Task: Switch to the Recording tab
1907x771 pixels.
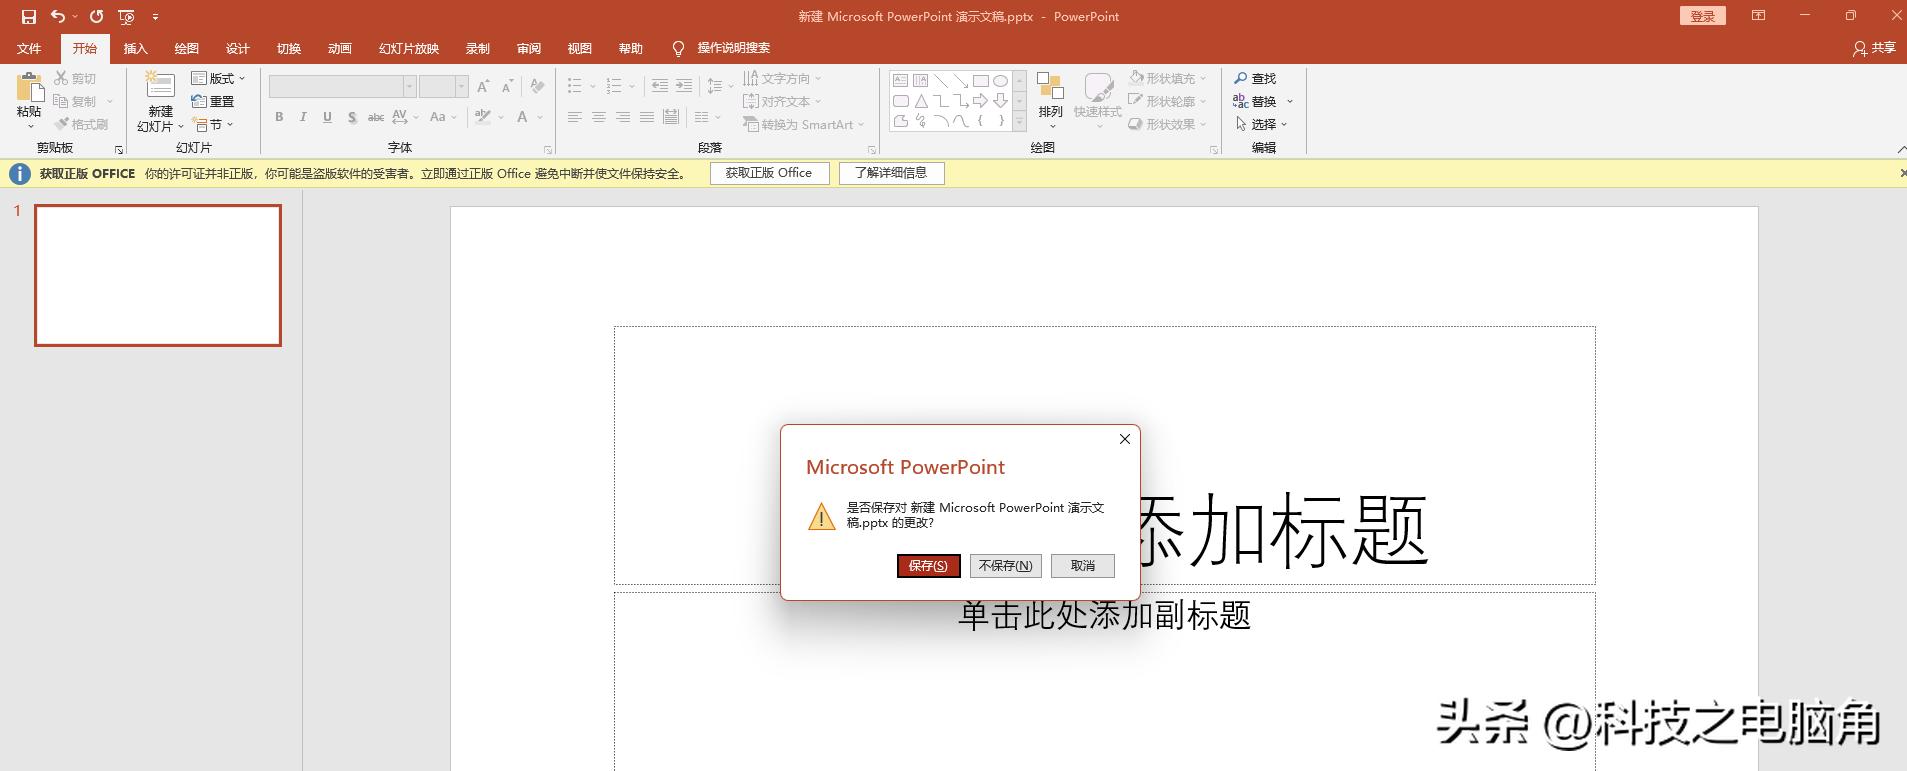Action: tap(477, 49)
